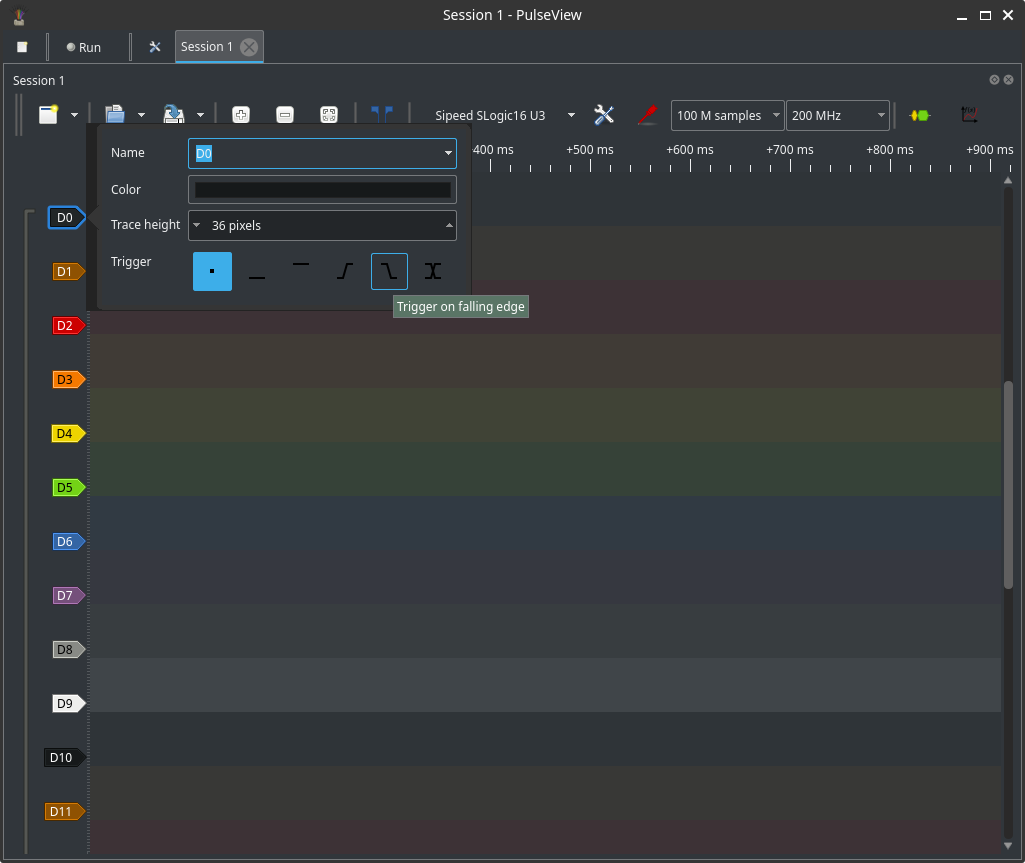Expand the 200 MHz sample rate dropdown
The image size is (1025, 863).
click(x=837, y=116)
